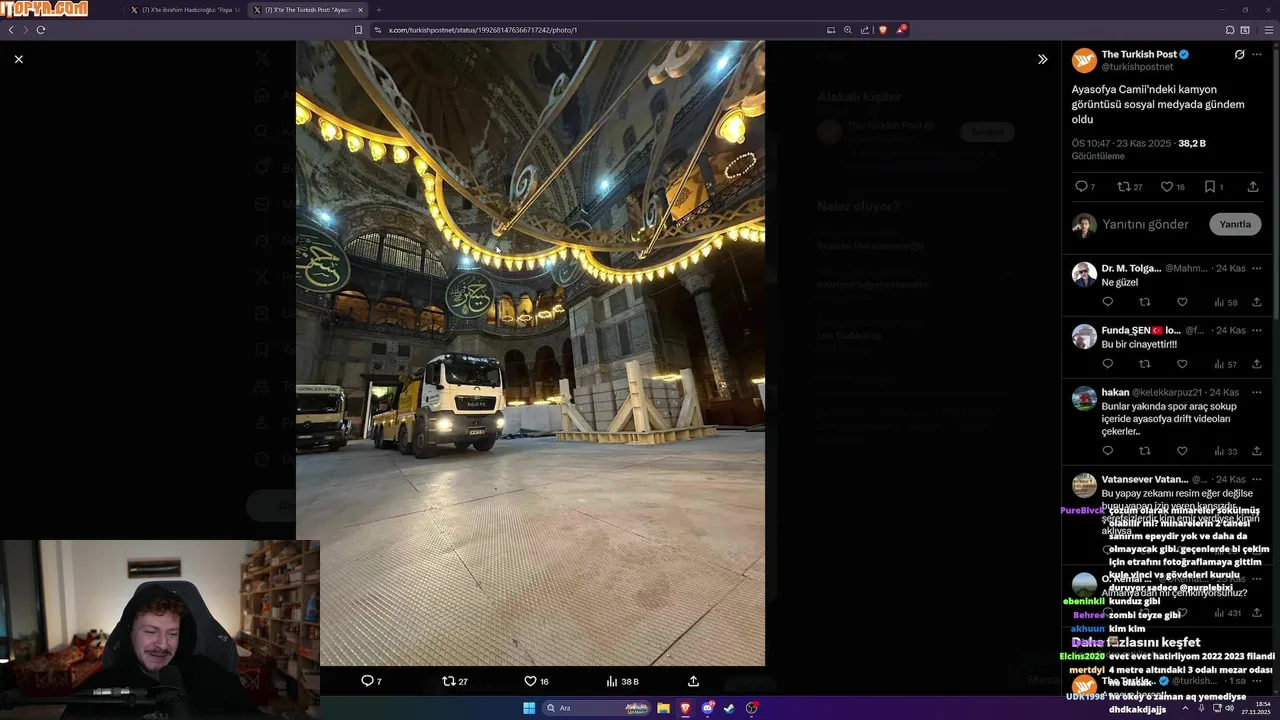1280x720 pixels.
Task: Retweet hakan's drift videos comment
Action: (1144, 451)
